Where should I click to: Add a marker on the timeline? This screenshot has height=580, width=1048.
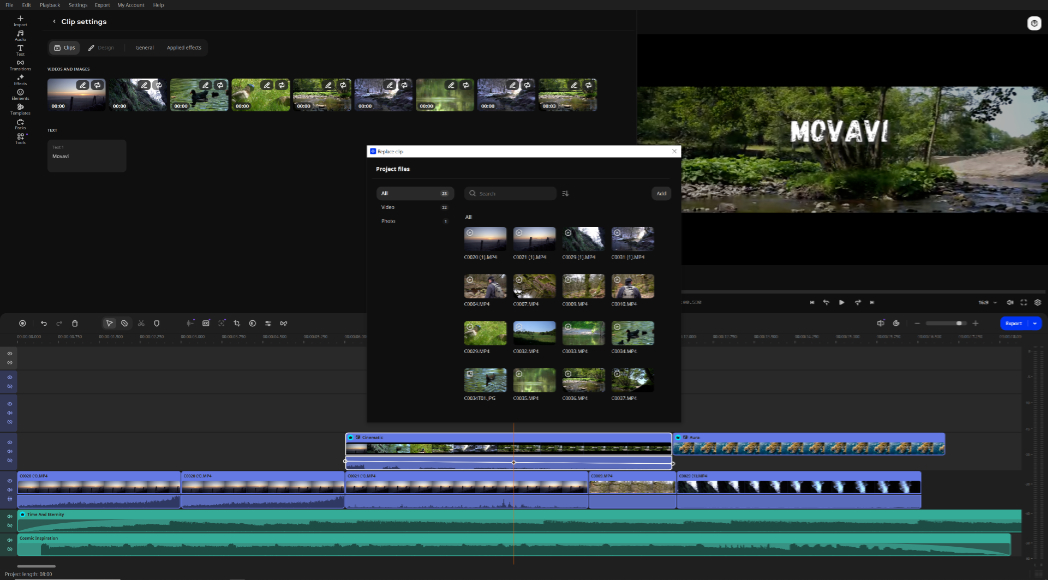156,323
